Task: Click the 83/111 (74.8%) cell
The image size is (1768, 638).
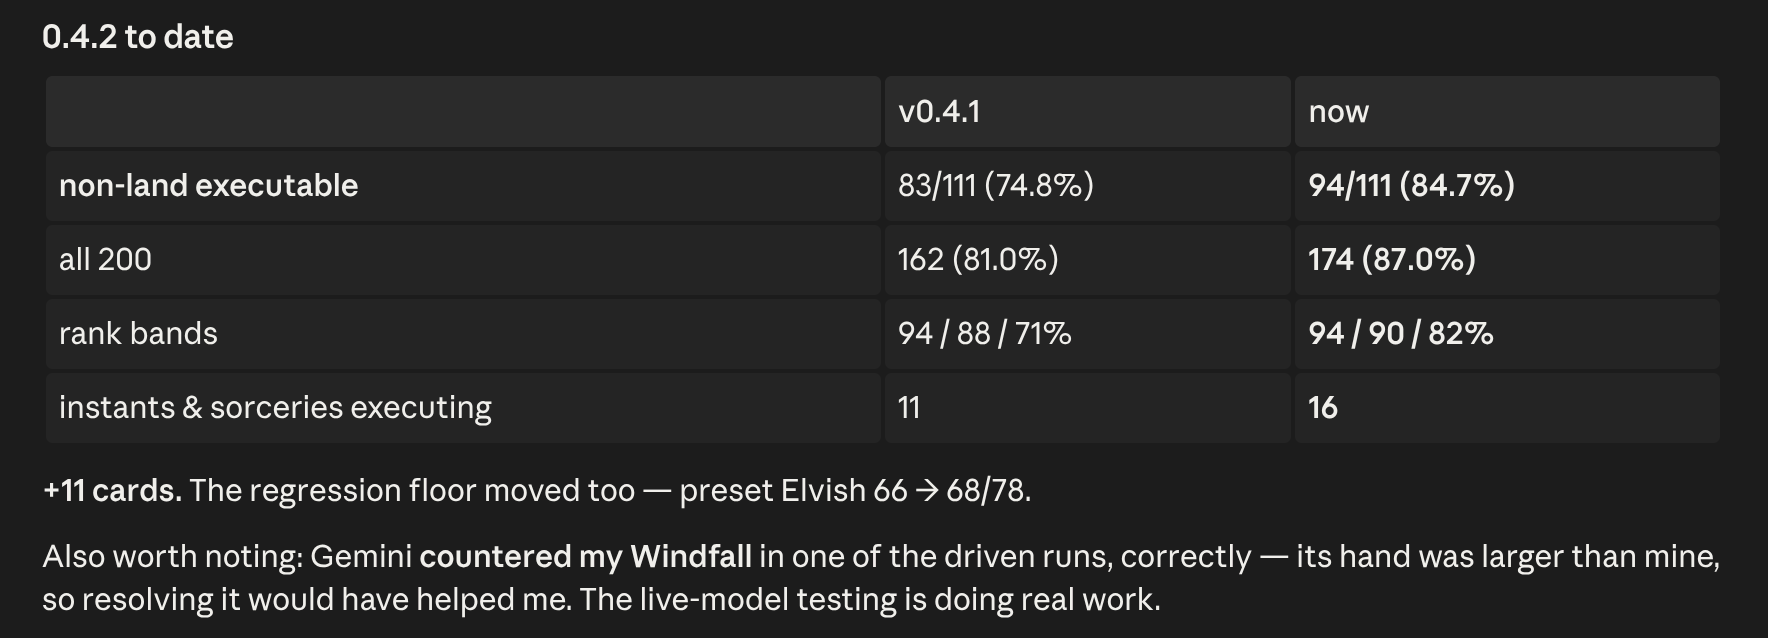Action: coord(1087,185)
